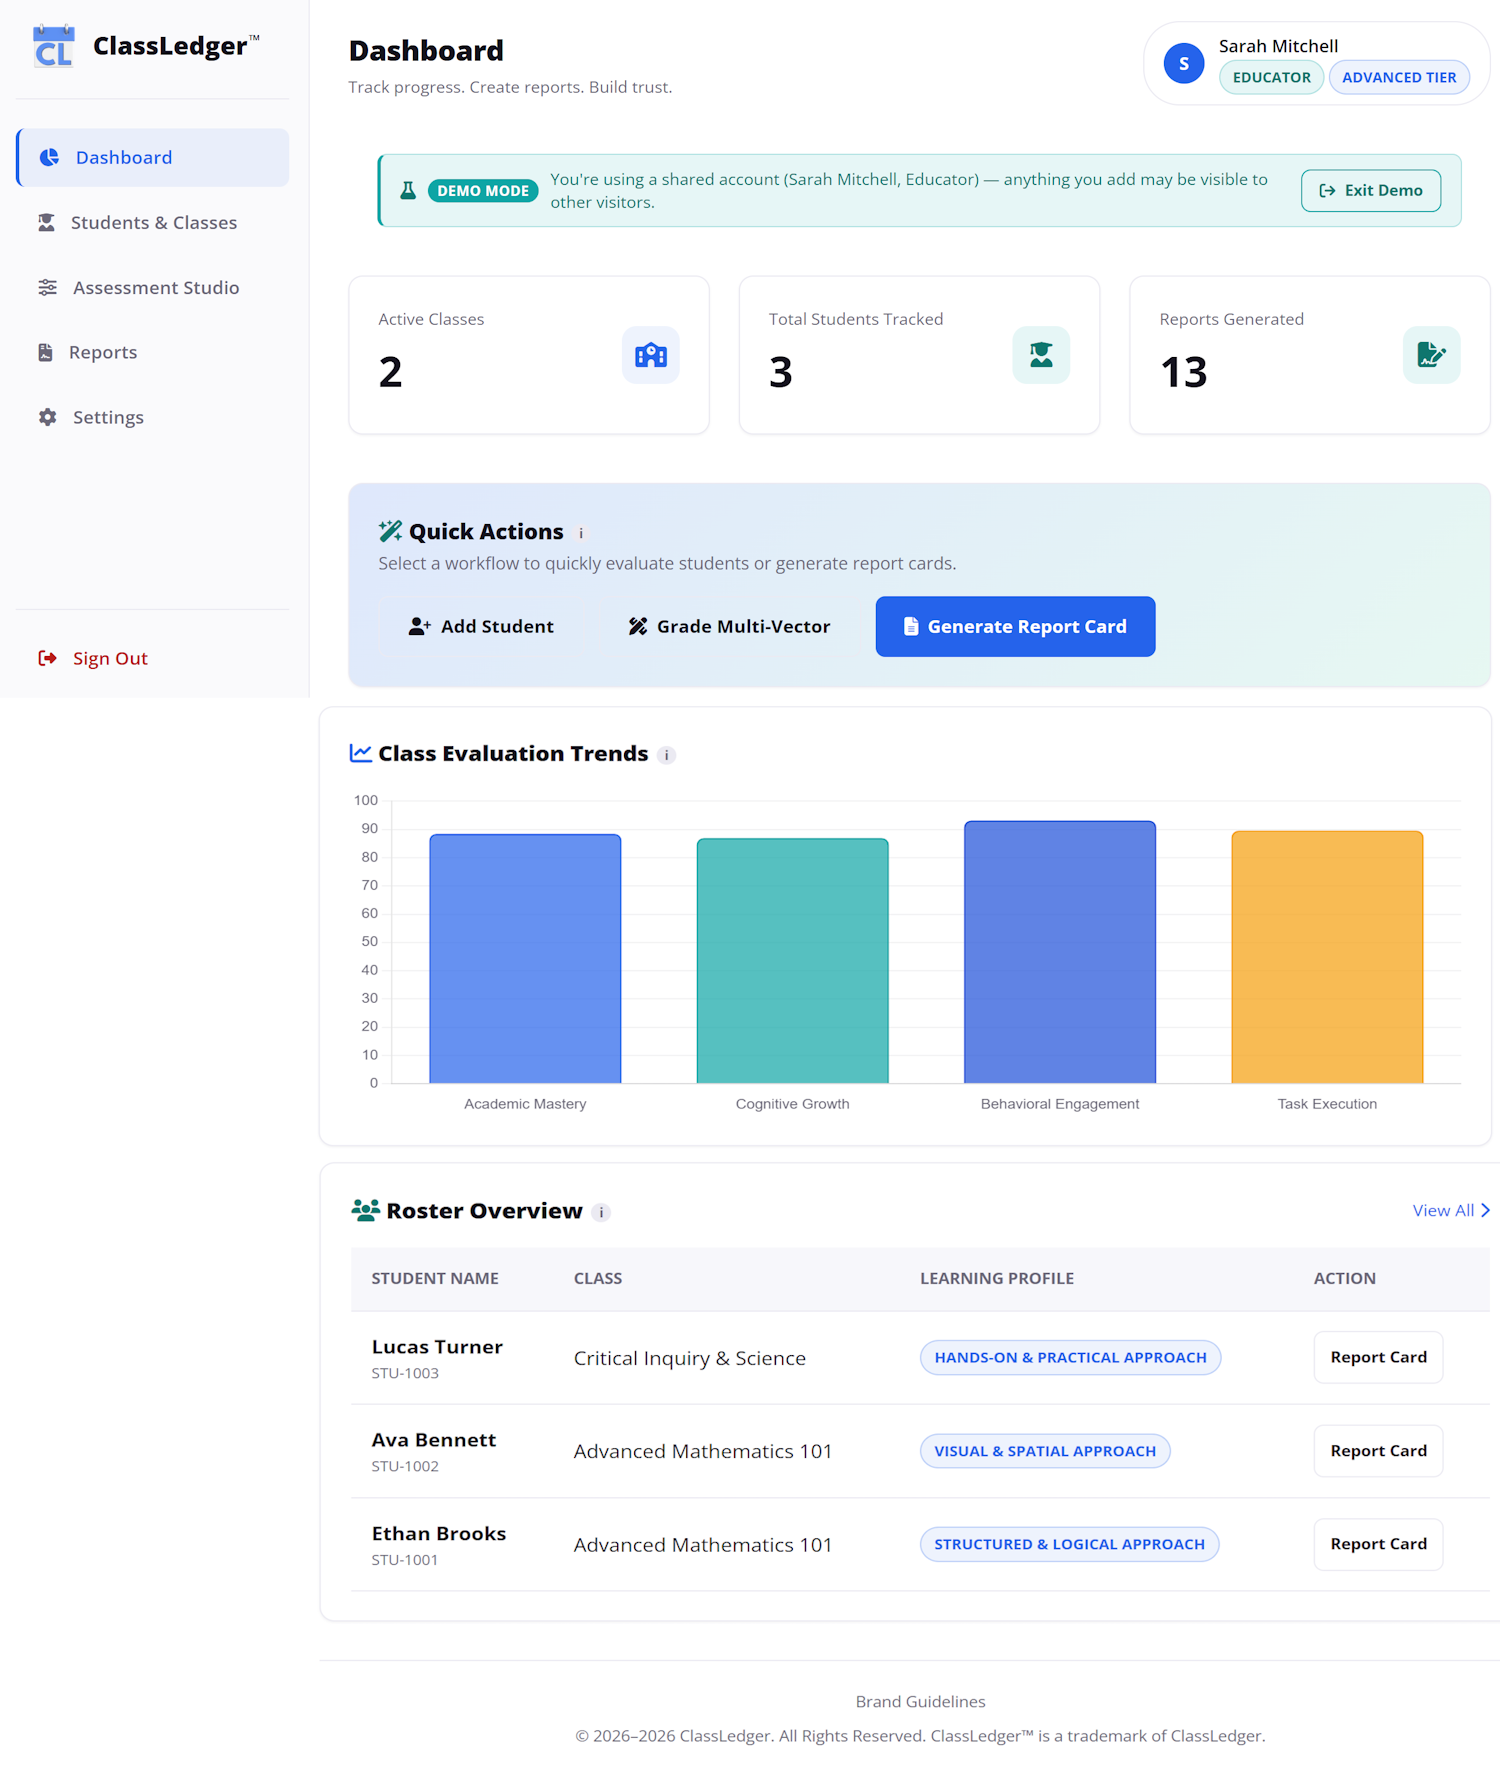Click Generate Report Card button
The height and width of the screenshot is (1781, 1500).
coord(1015,626)
